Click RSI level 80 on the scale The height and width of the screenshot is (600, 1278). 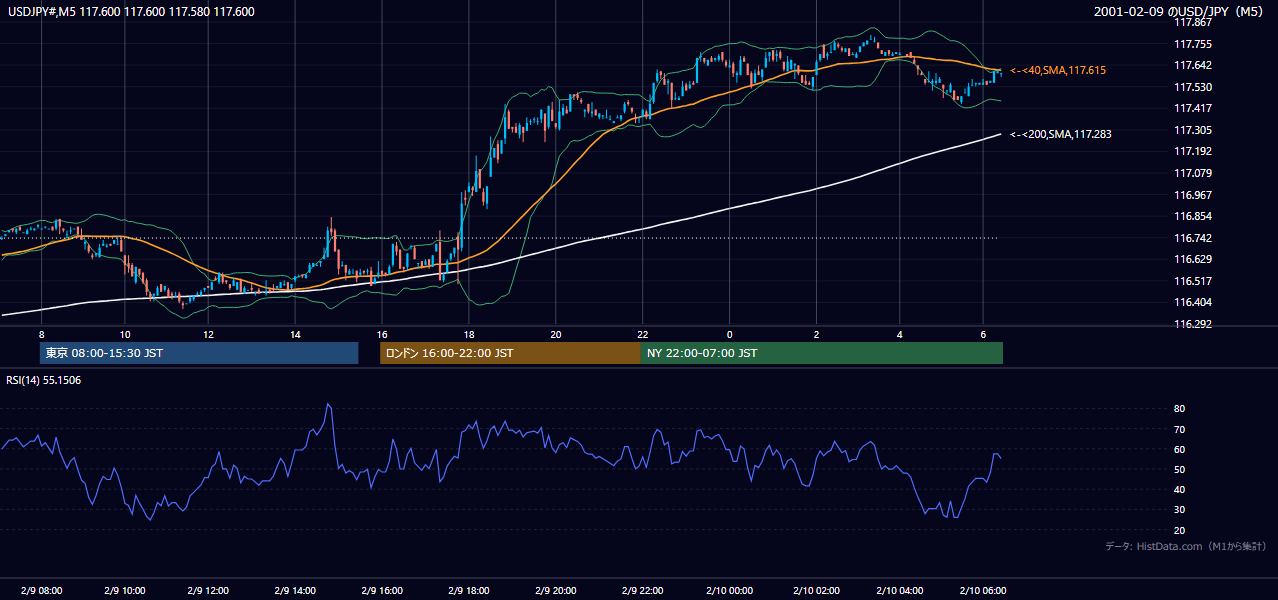point(1179,409)
